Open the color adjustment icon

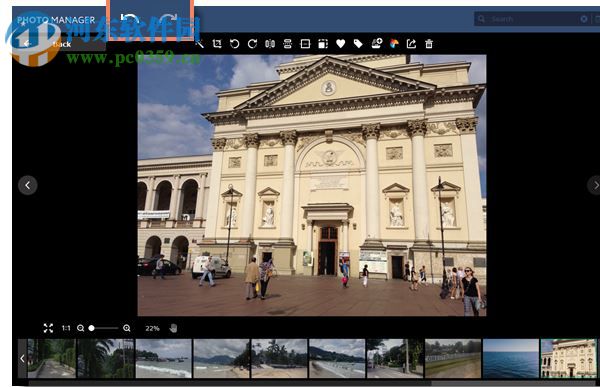[x=394, y=44]
